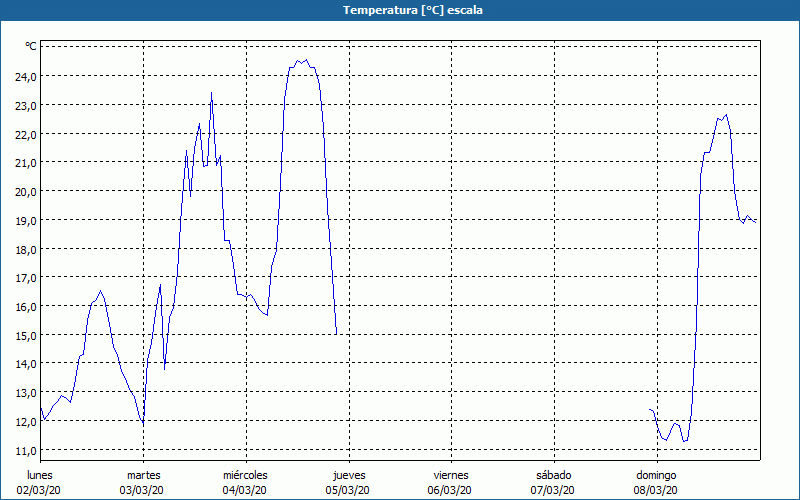This screenshot has height=500, width=800.
Task: Select the 08/03/20 date label
Action: point(656,490)
